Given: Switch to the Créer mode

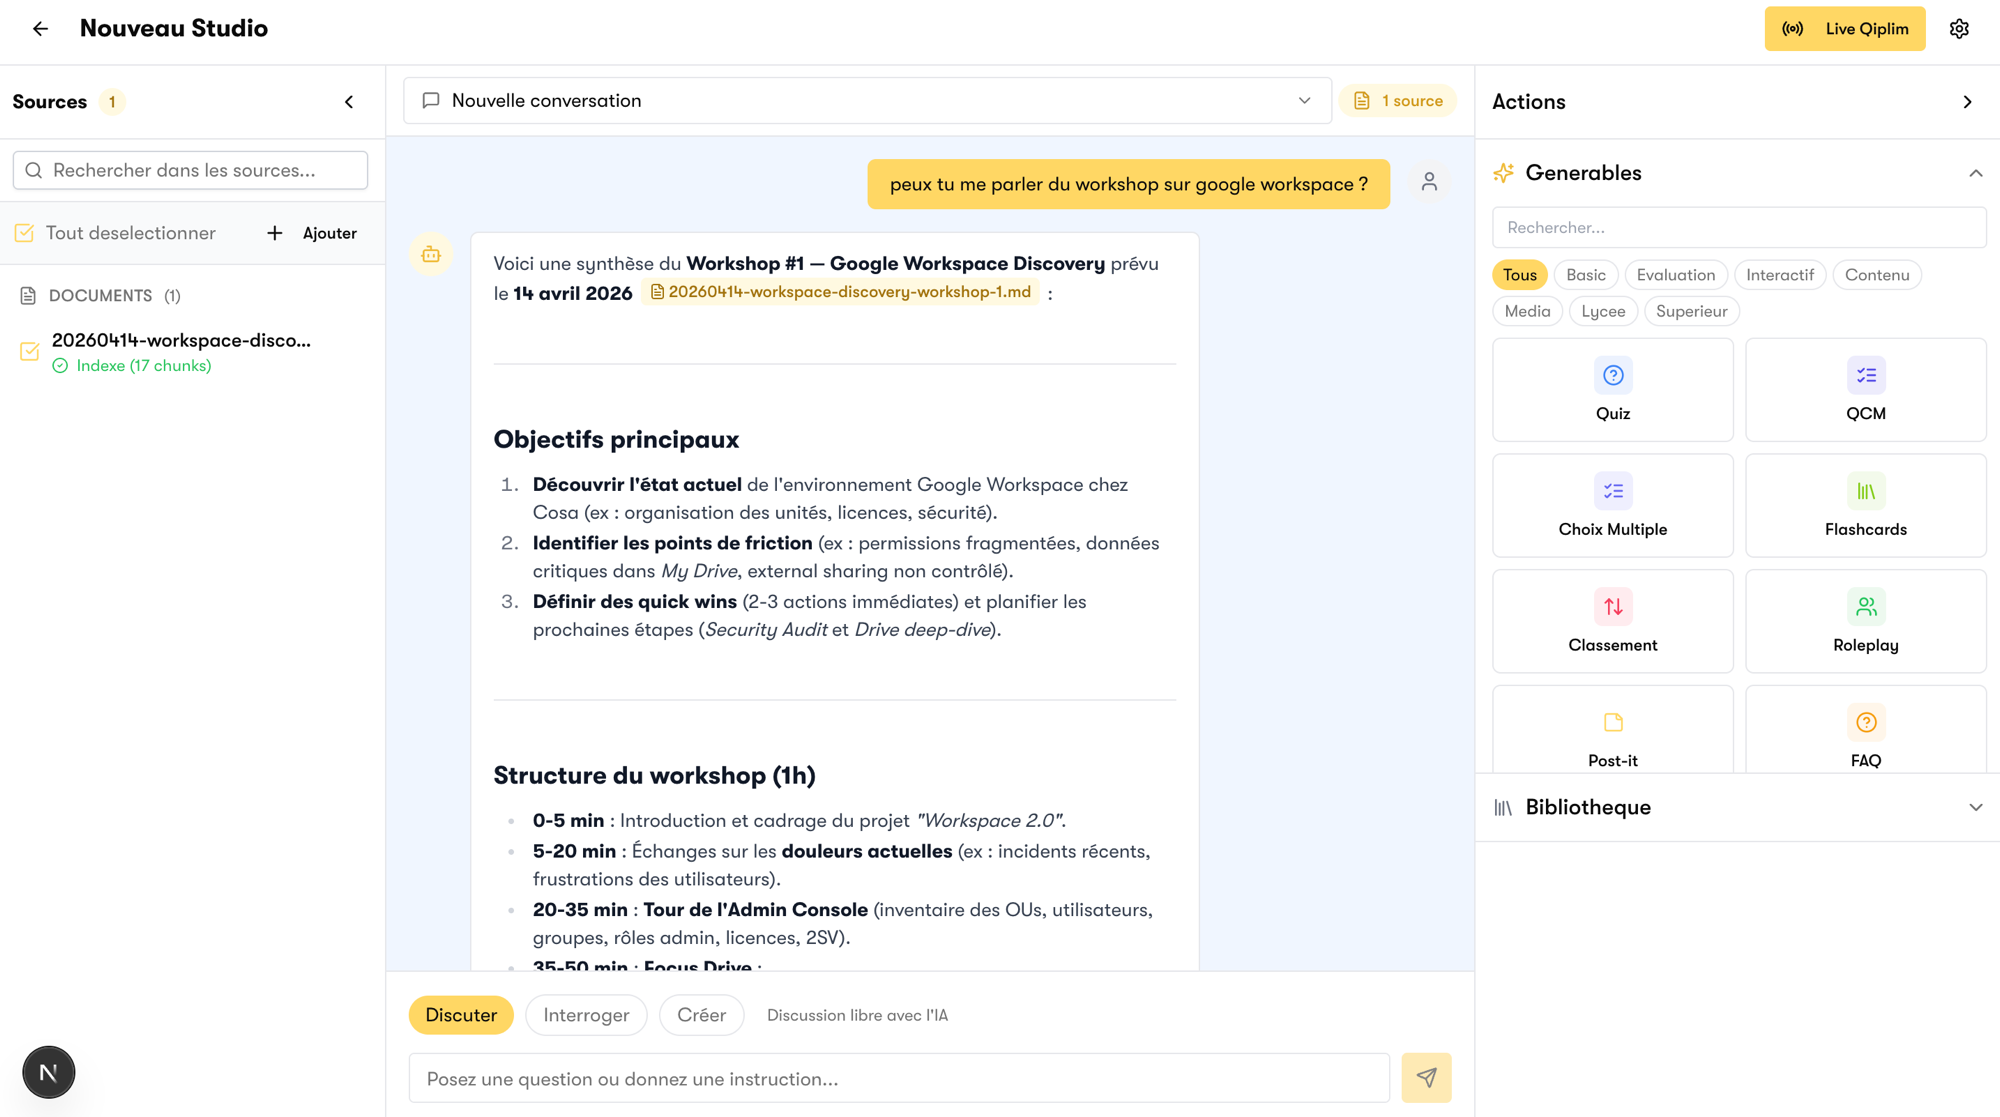Looking at the screenshot, I should click(x=701, y=1015).
